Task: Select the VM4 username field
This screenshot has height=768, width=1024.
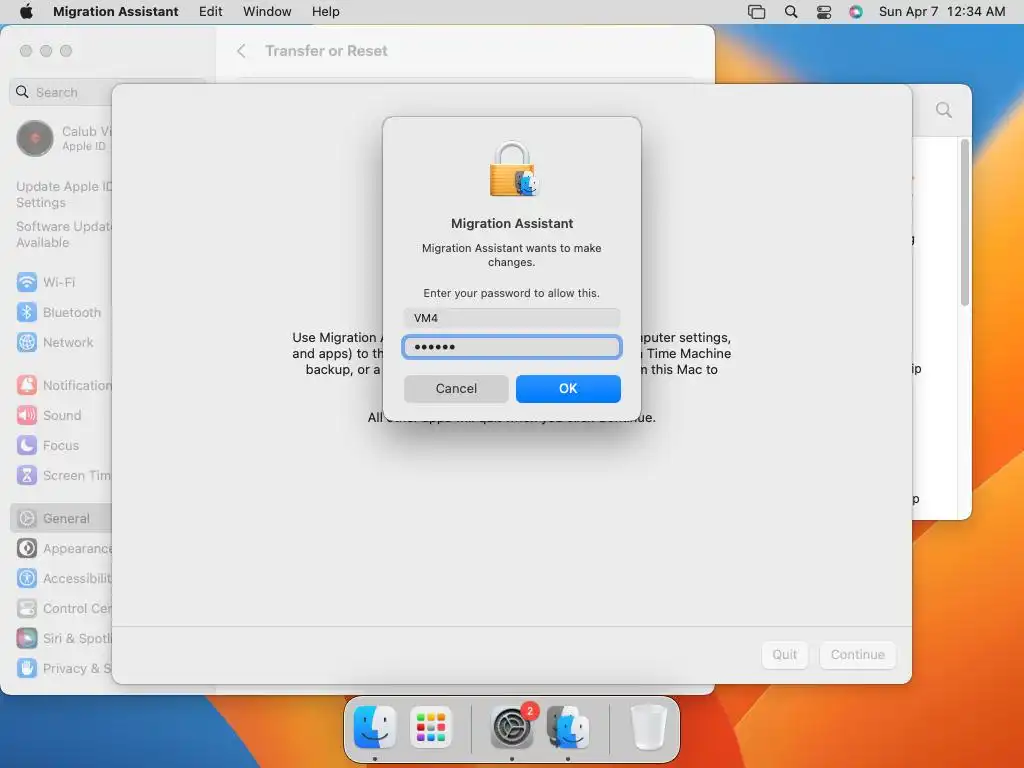Action: (511, 318)
